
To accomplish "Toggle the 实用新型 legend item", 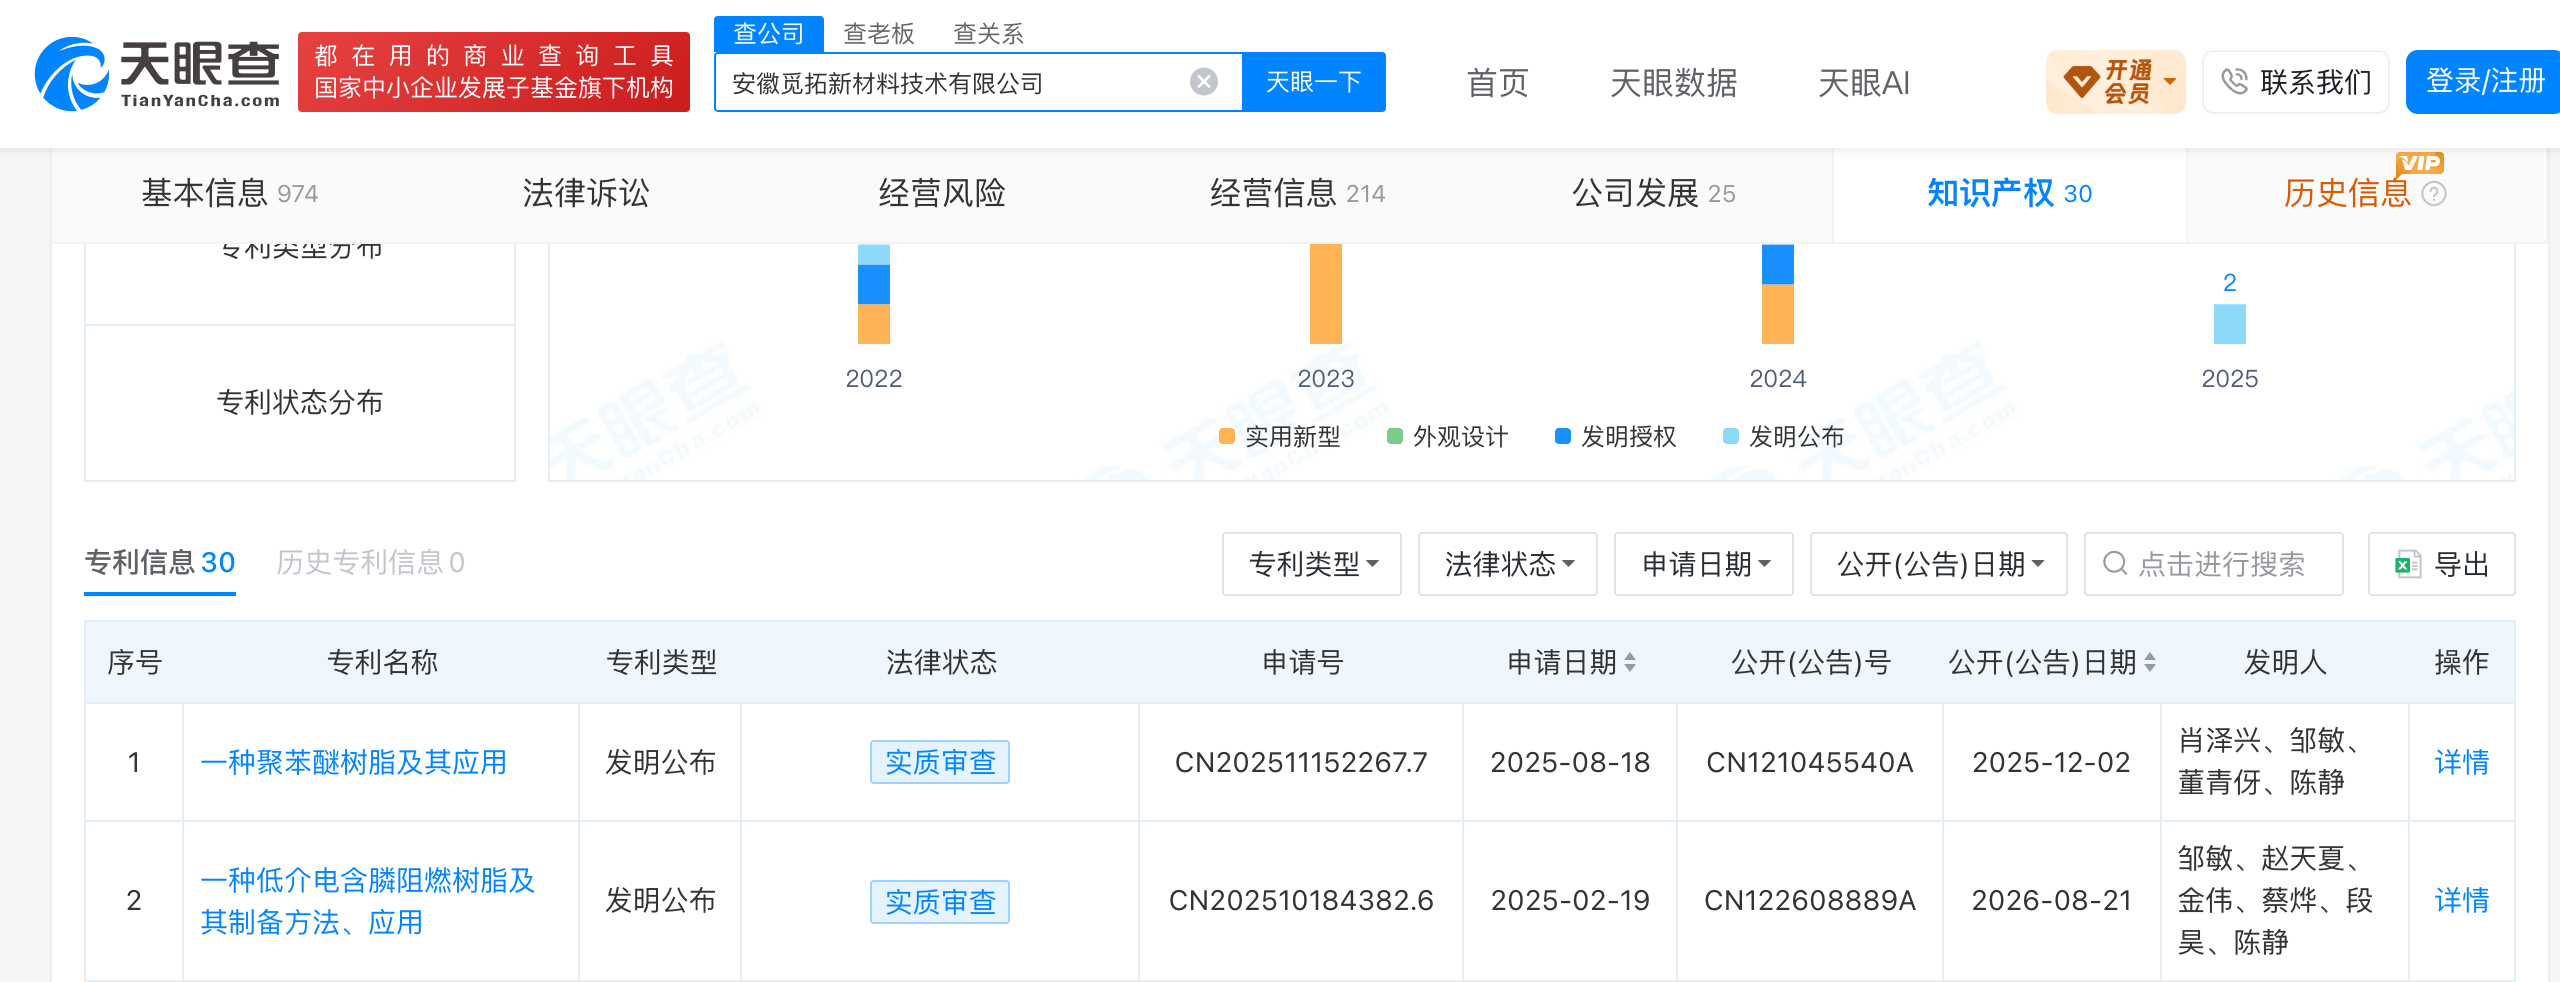I will coord(1280,436).
